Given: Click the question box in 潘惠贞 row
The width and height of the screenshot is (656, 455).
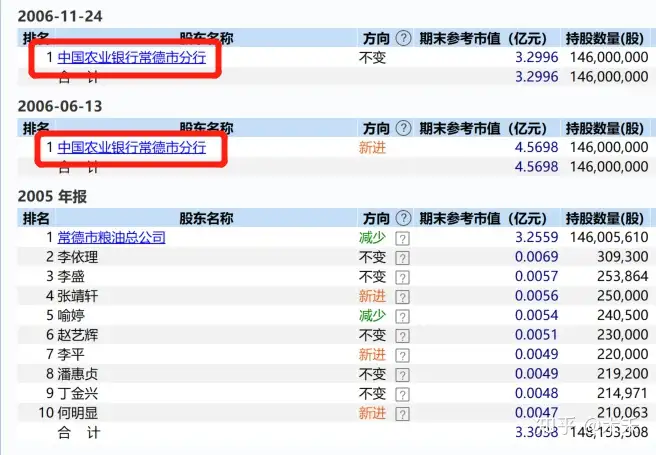Looking at the screenshot, I should (402, 375).
